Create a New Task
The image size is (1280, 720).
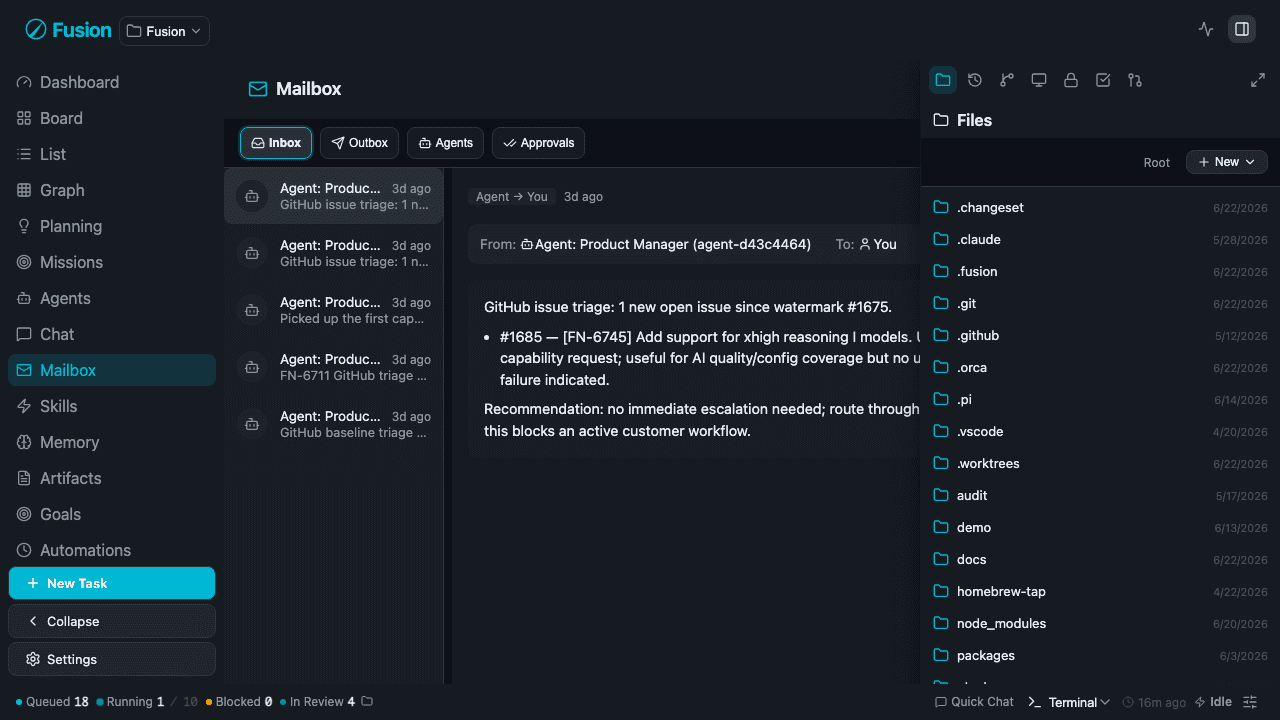[112, 583]
